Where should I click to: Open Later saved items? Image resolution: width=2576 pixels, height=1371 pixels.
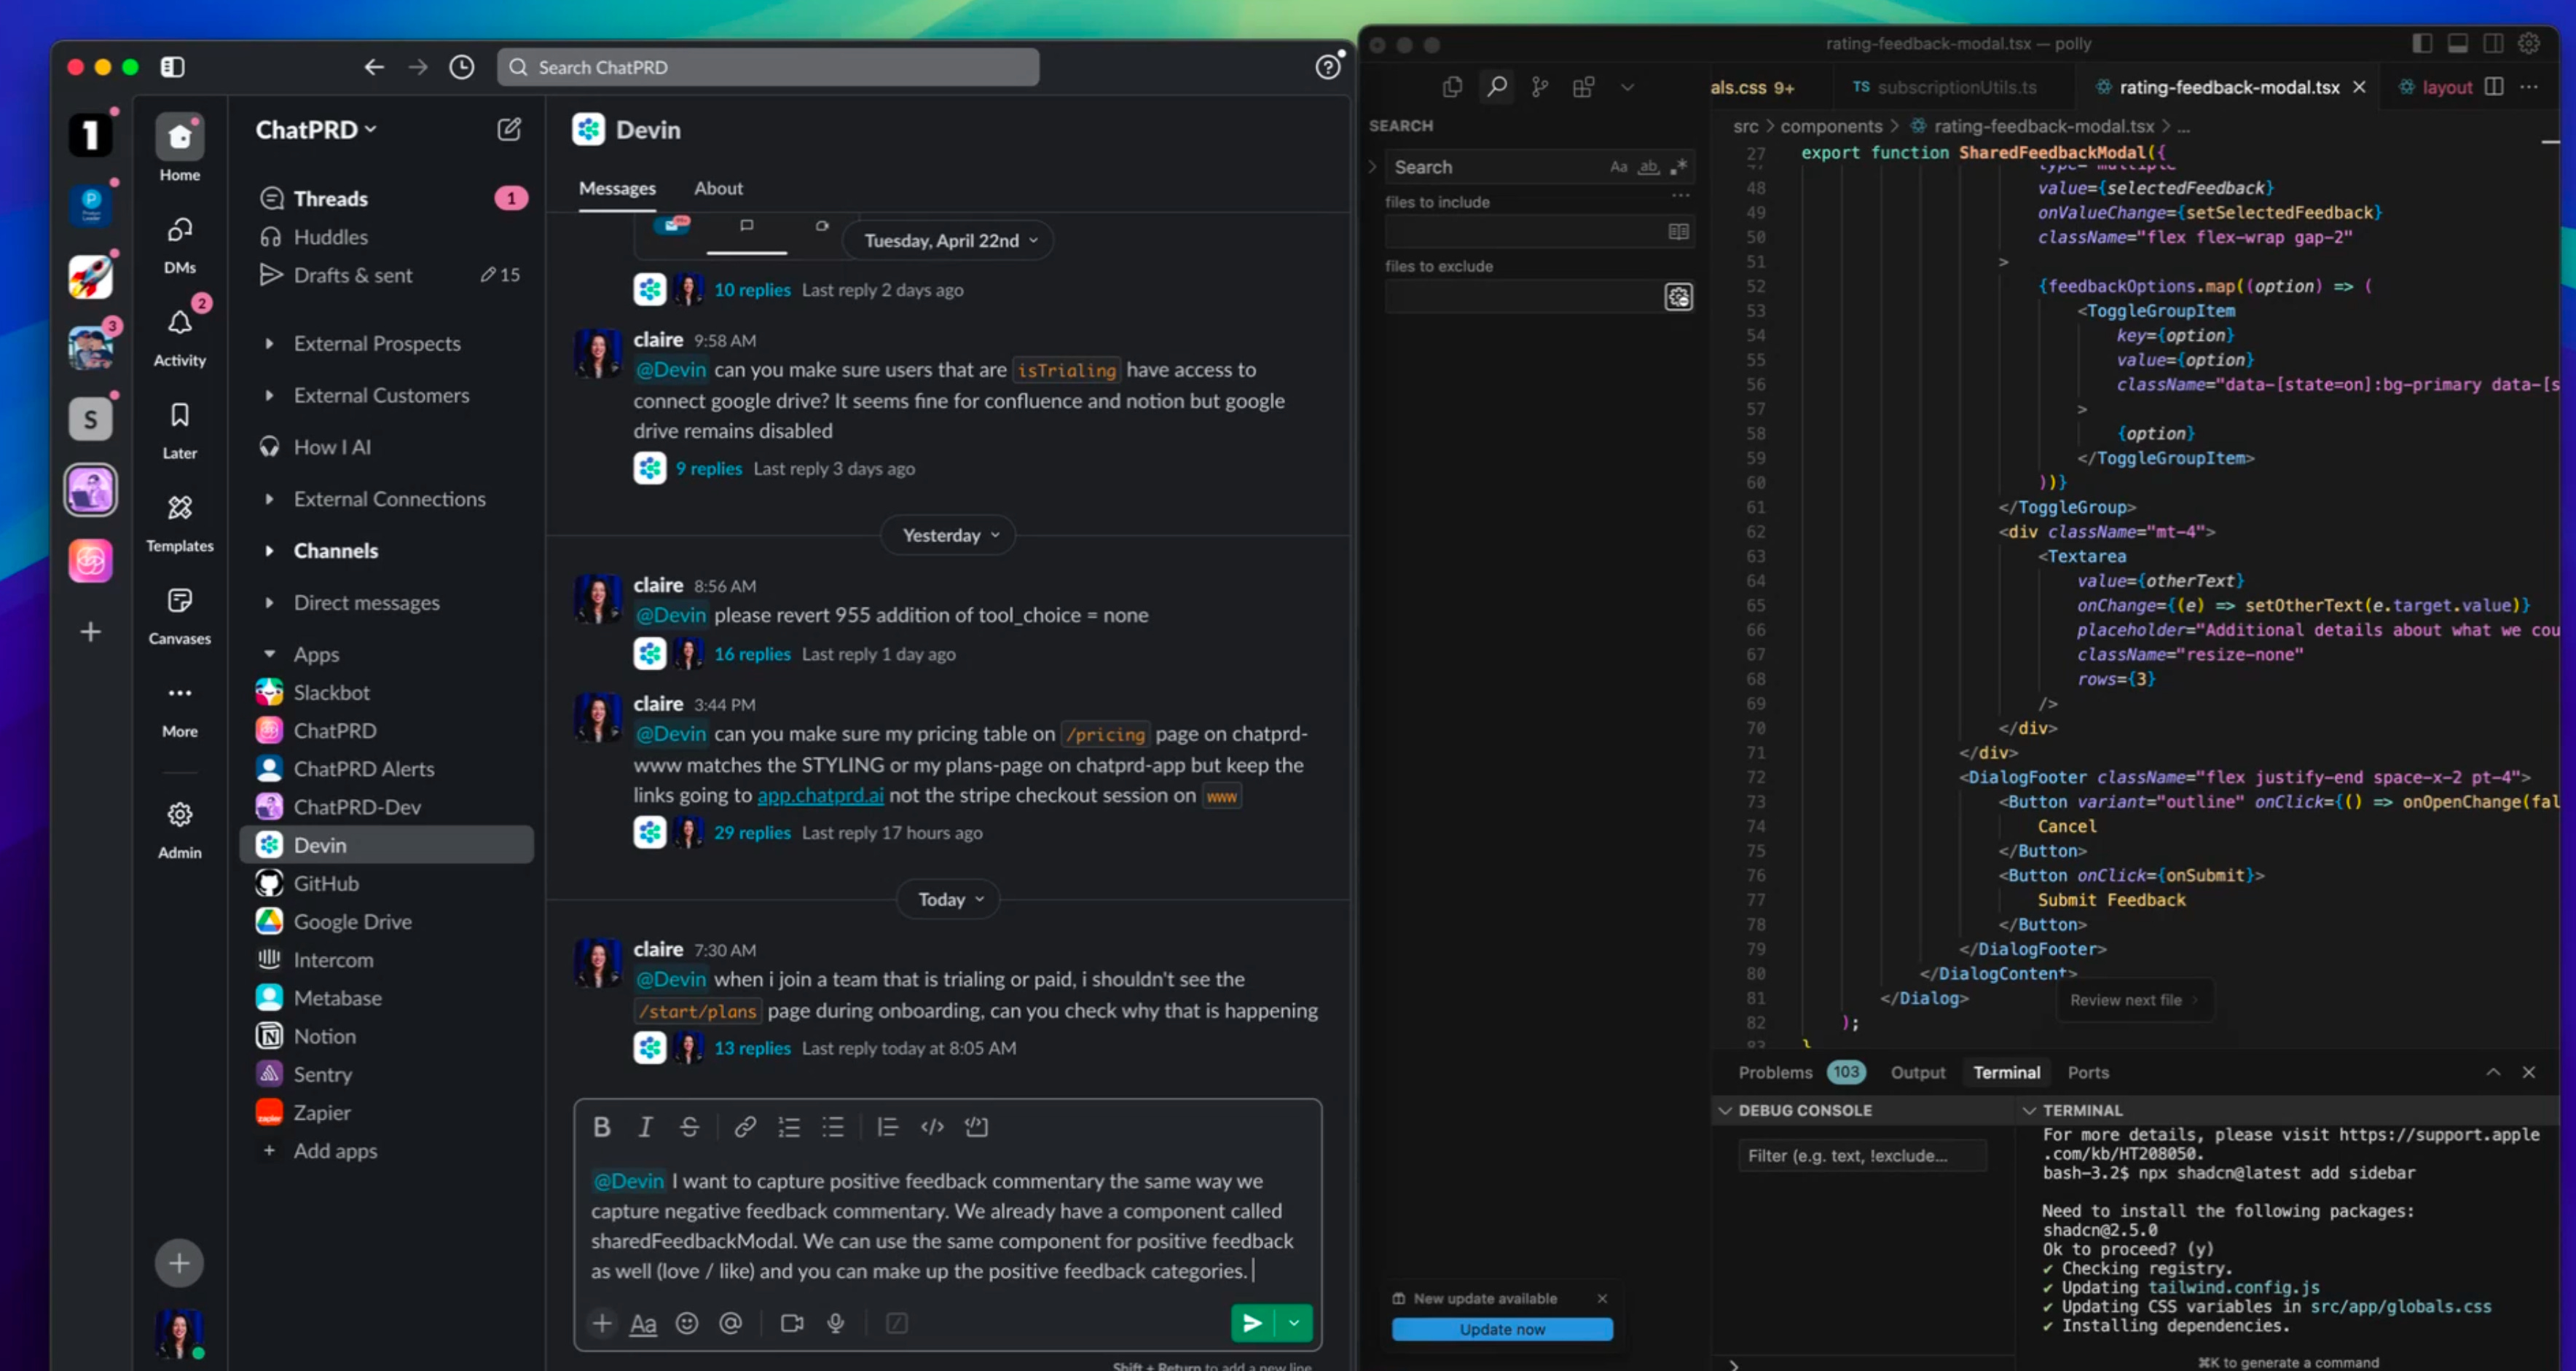point(179,430)
